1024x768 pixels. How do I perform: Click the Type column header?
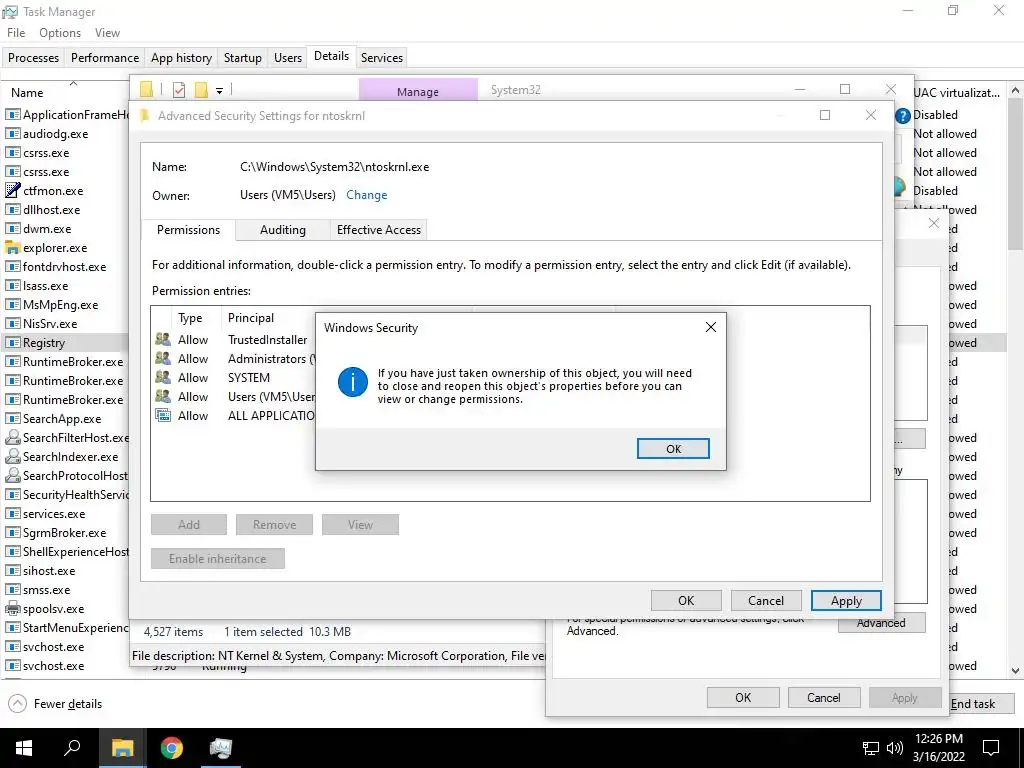click(x=190, y=318)
